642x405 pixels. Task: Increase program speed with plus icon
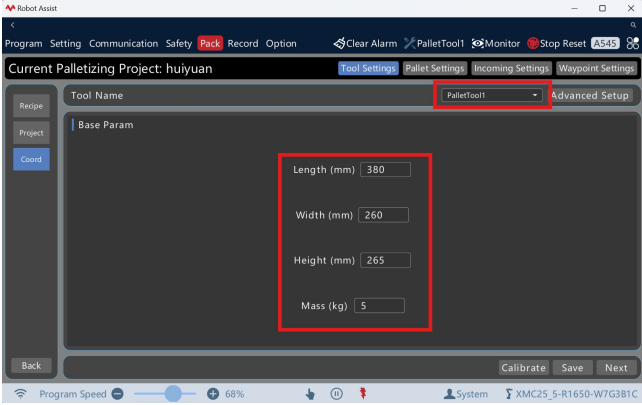(212, 394)
